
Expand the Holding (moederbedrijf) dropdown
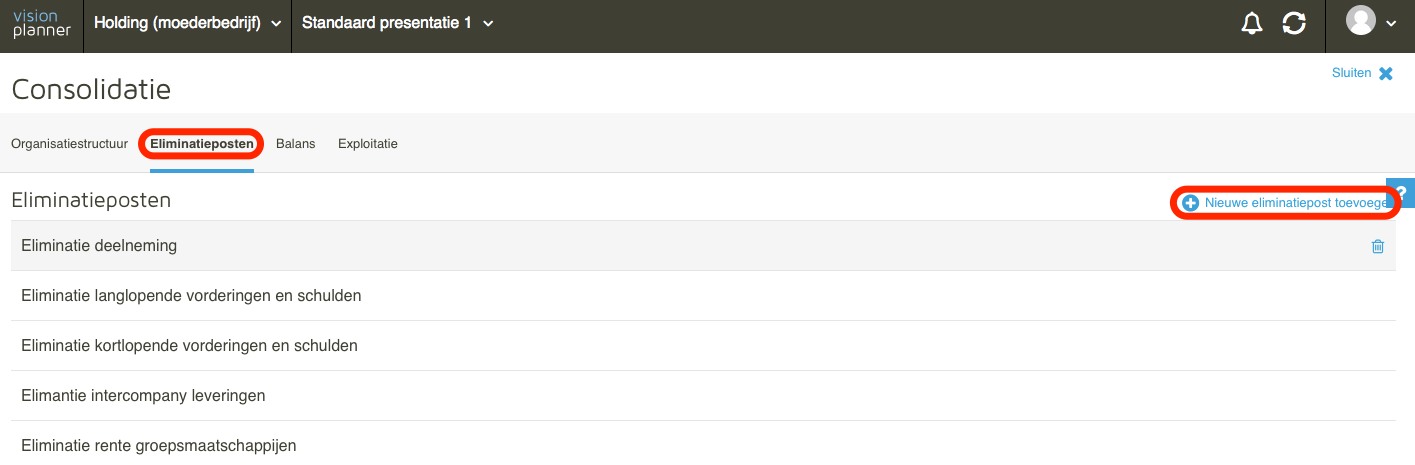point(188,23)
